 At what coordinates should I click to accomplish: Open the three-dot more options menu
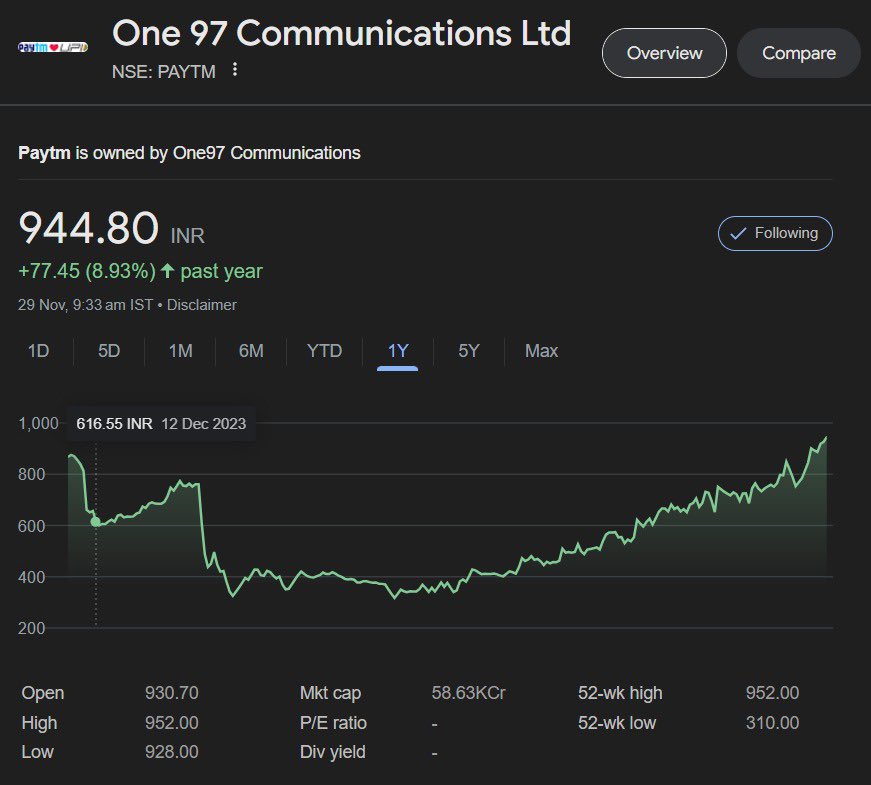pos(235,69)
